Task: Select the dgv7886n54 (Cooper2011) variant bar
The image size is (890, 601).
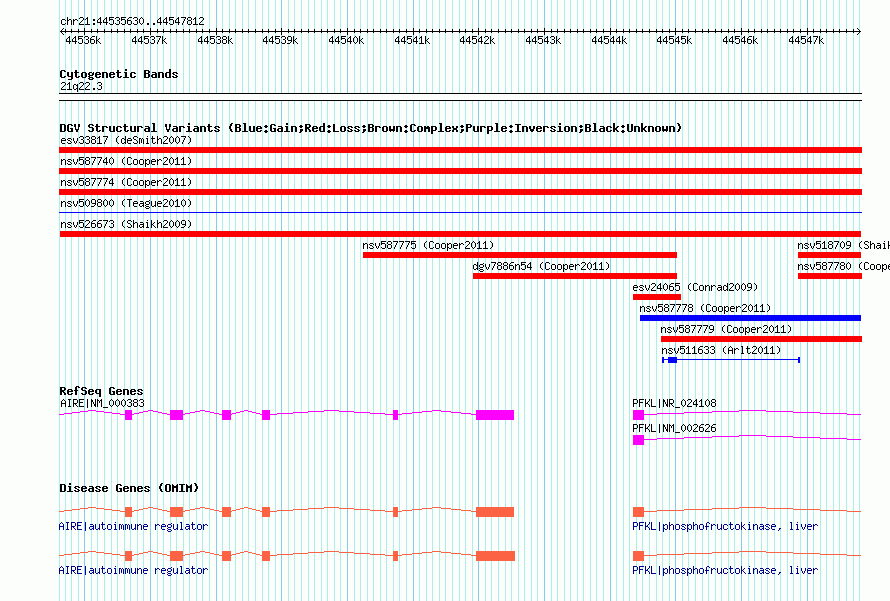Action: 575,276
